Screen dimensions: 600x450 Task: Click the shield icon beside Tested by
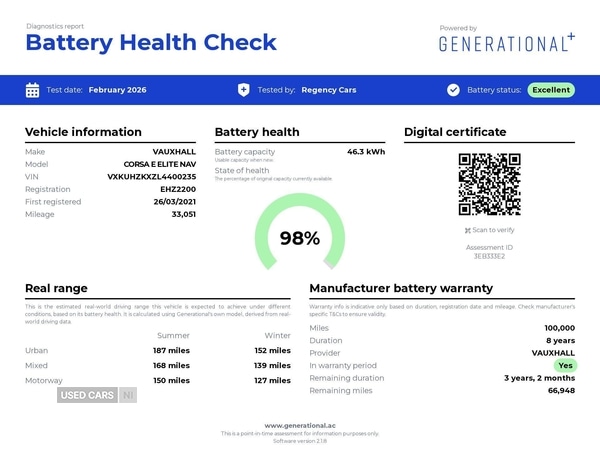[244, 90]
